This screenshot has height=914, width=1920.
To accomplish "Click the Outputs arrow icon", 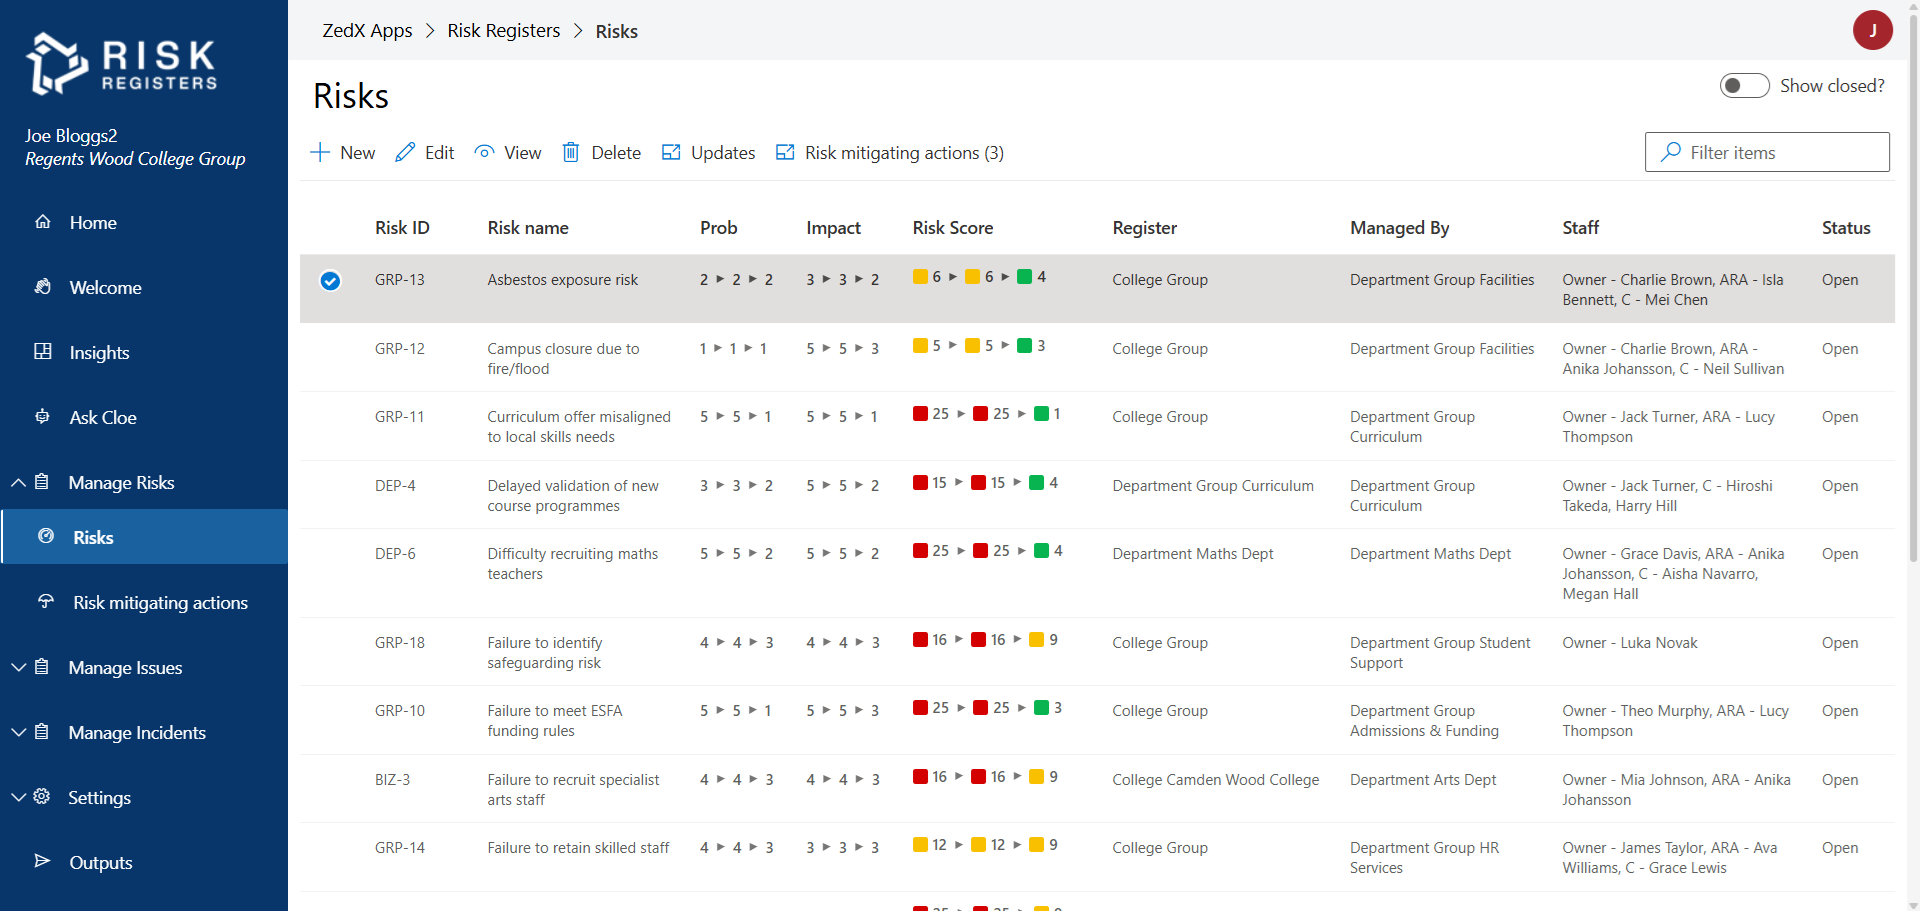I will pos(43,862).
